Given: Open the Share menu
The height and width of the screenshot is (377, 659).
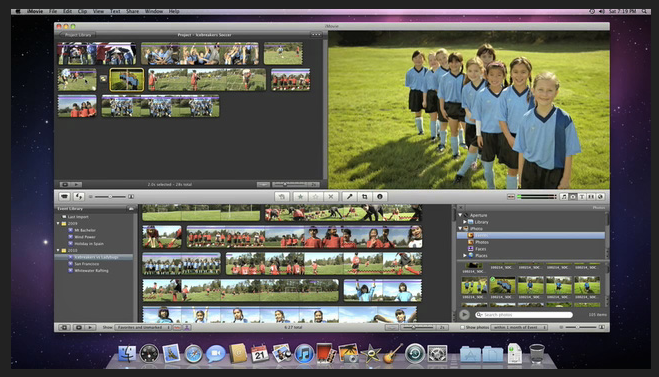Looking at the screenshot, I should 132,11.
